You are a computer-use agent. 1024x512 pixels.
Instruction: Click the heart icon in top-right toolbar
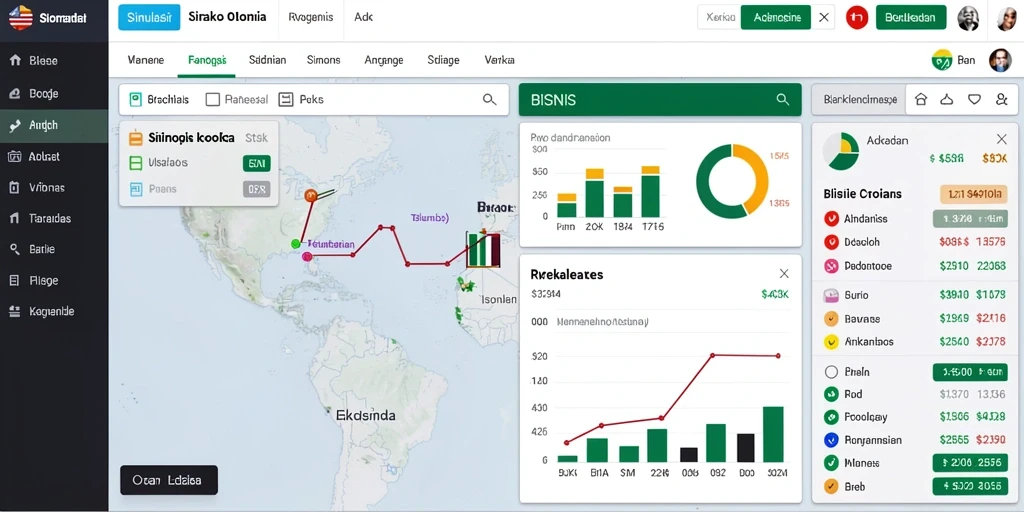[x=974, y=99]
